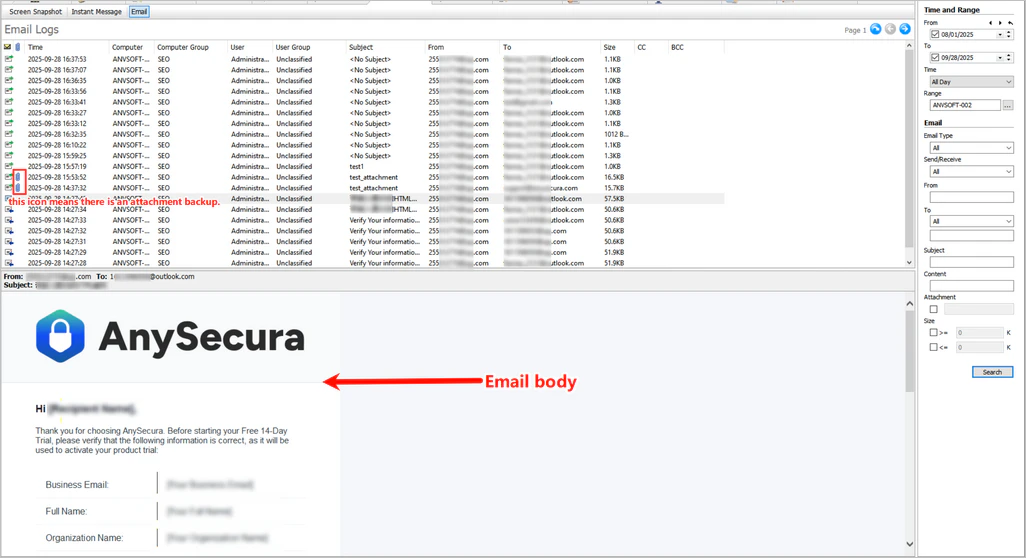The image size is (1026, 558).
Task: Uncheck the From date 08/01/2025 checkbox
Action: (935, 34)
